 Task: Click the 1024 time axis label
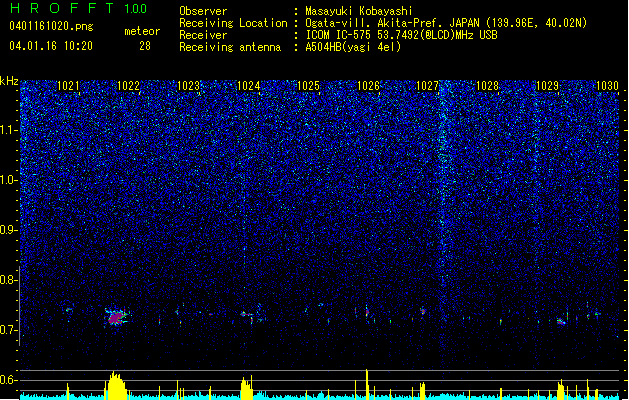pyautogui.click(x=249, y=86)
